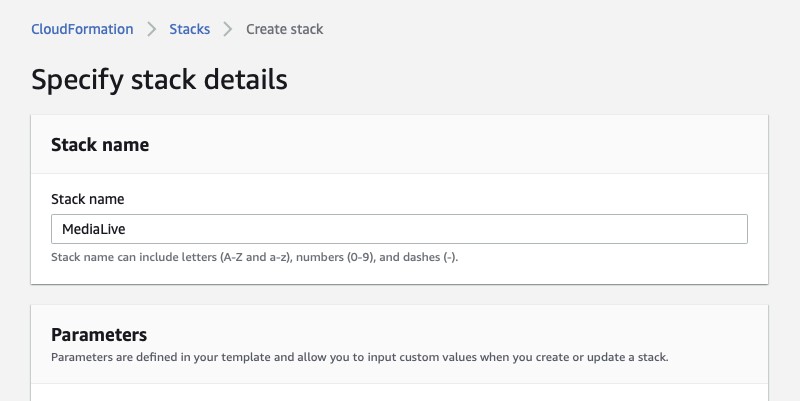This screenshot has height=401, width=800.
Task: Click chevron between CloudFormation and Stacks
Action: [x=152, y=29]
